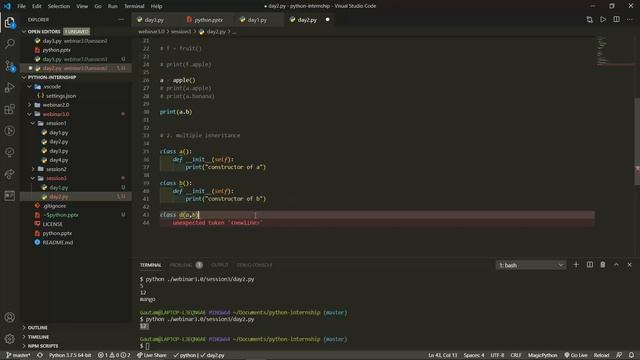Open settings.json in the explorer tree
Image resolution: width=640 pixels, height=360 pixels.
61,96
